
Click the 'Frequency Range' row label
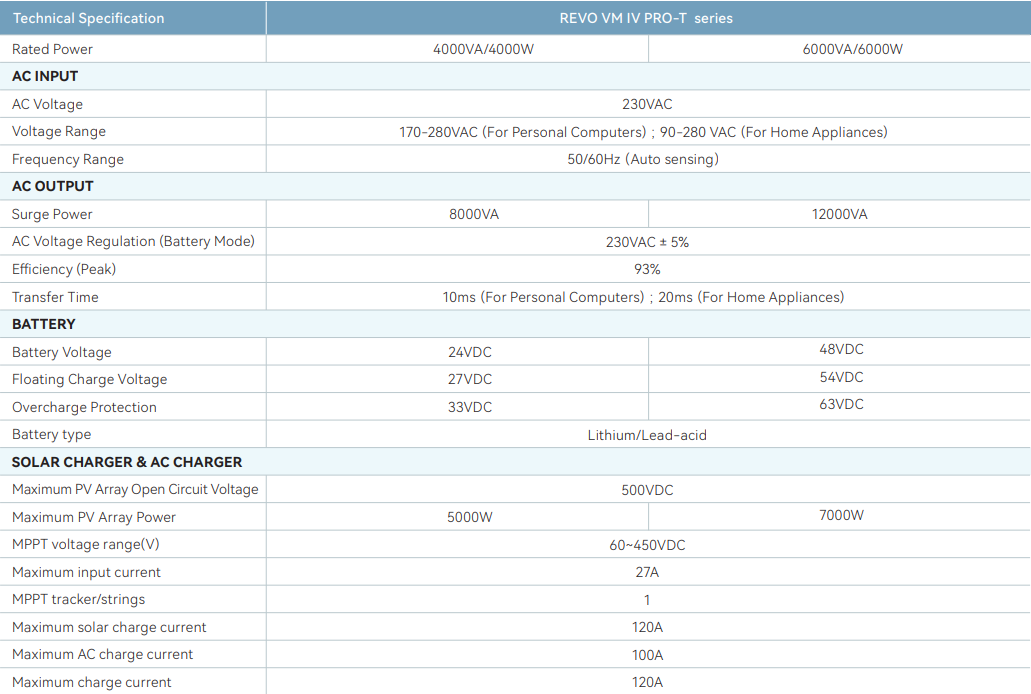[x=68, y=159]
